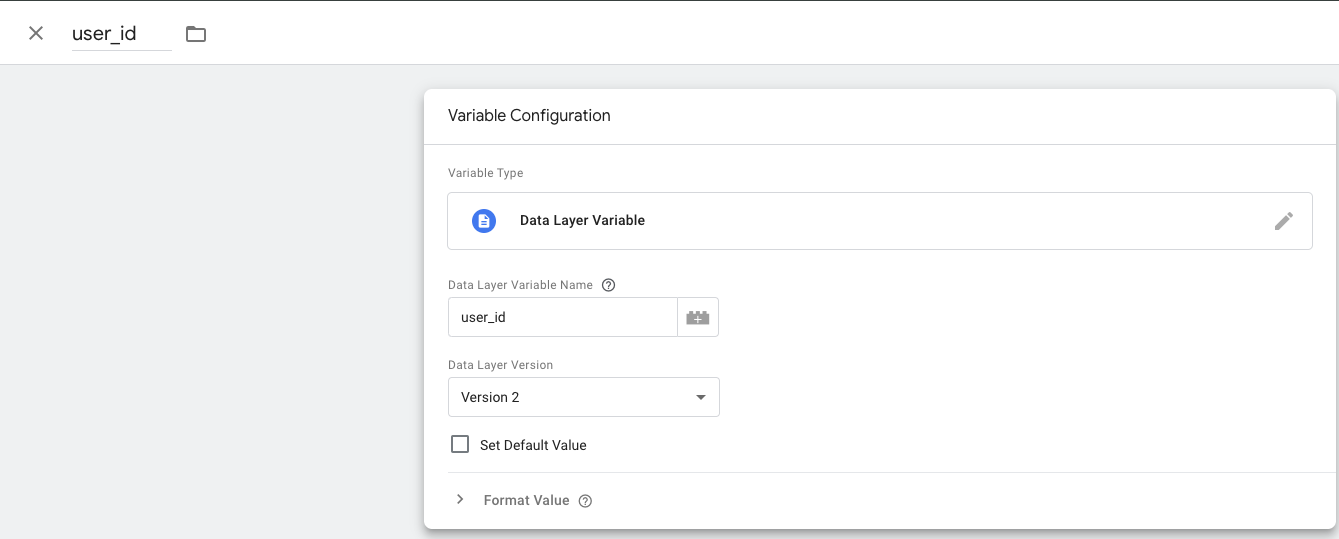Enable the Set Default Value checkbox

click(x=460, y=444)
